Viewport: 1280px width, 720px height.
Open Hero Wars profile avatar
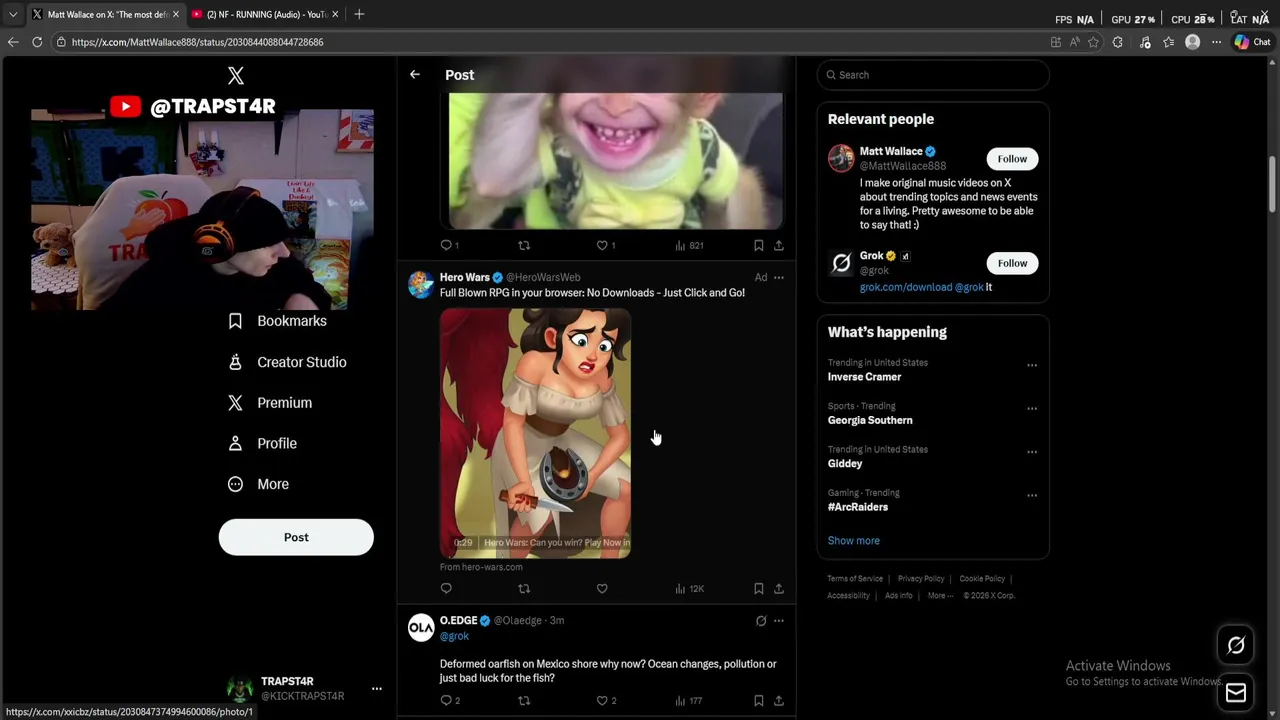click(x=421, y=284)
